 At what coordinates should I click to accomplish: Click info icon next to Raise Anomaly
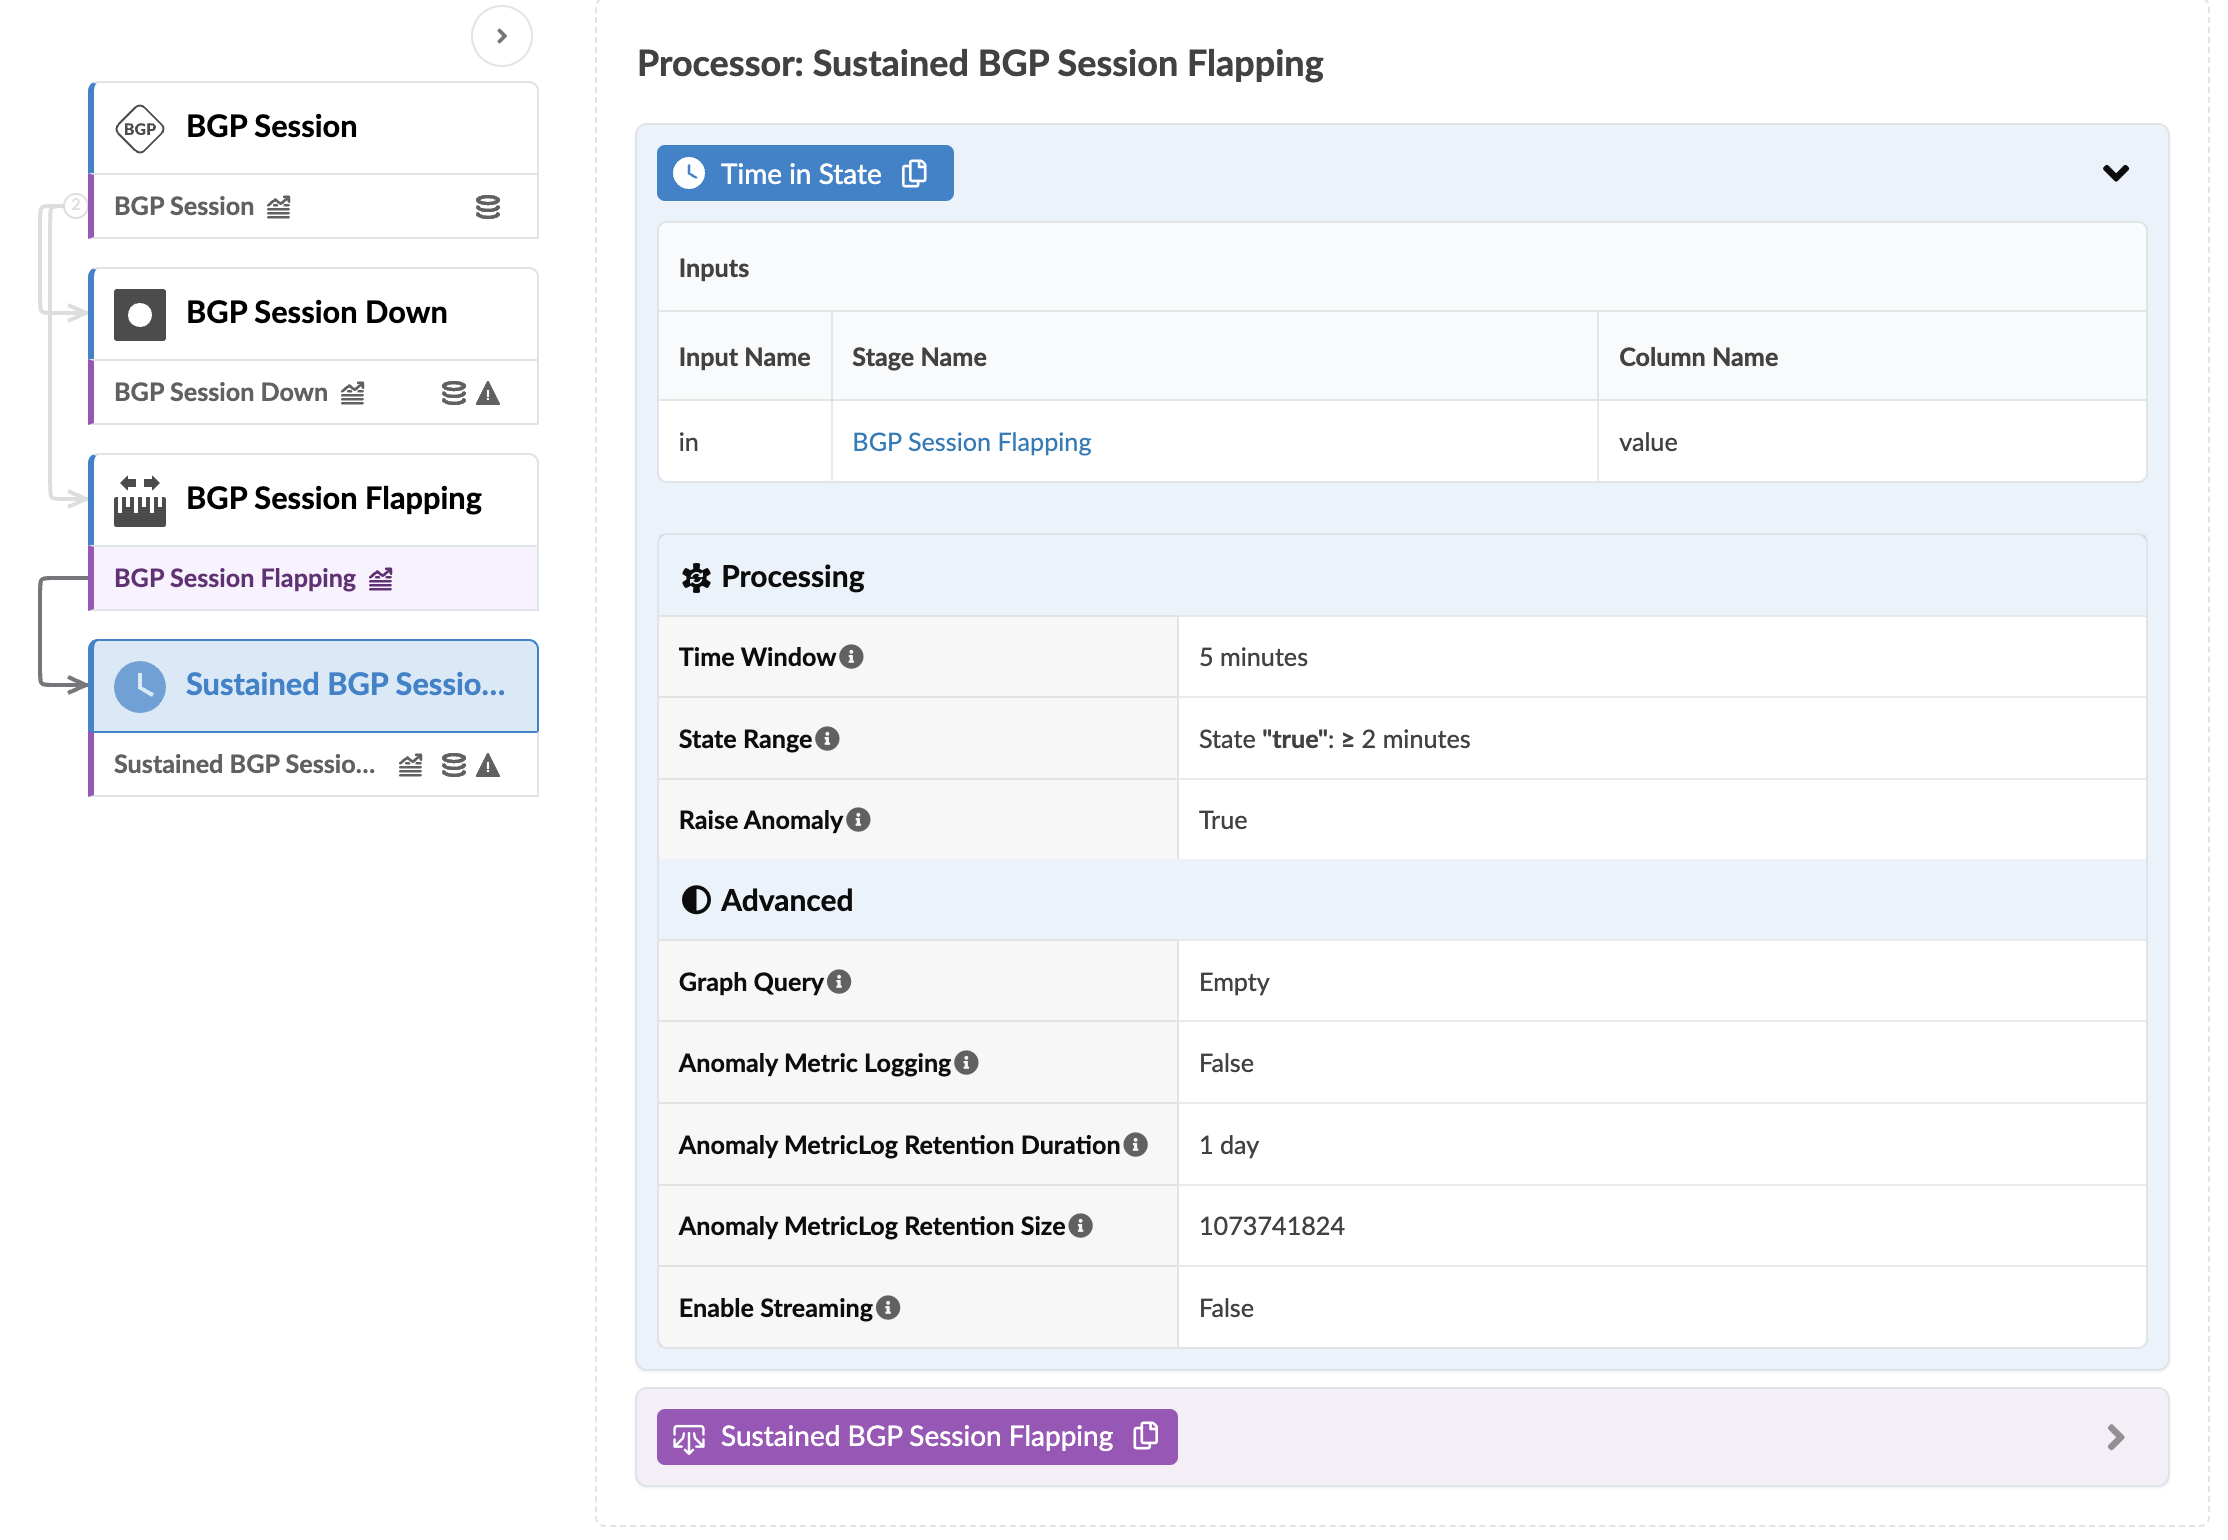point(859,820)
